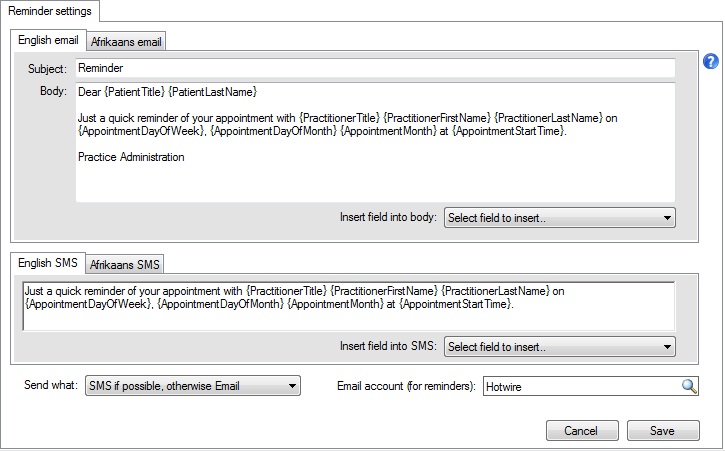Click the Subject label
The image size is (725, 451).
(48, 69)
